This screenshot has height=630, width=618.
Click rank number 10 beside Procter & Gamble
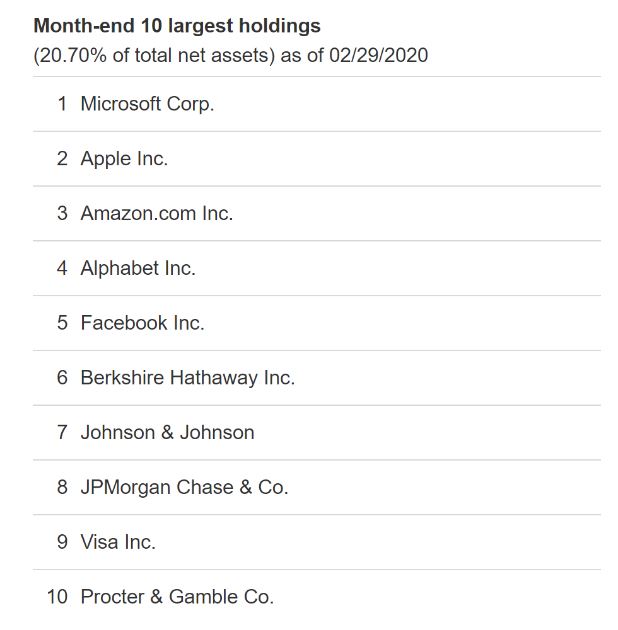pos(57,597)
